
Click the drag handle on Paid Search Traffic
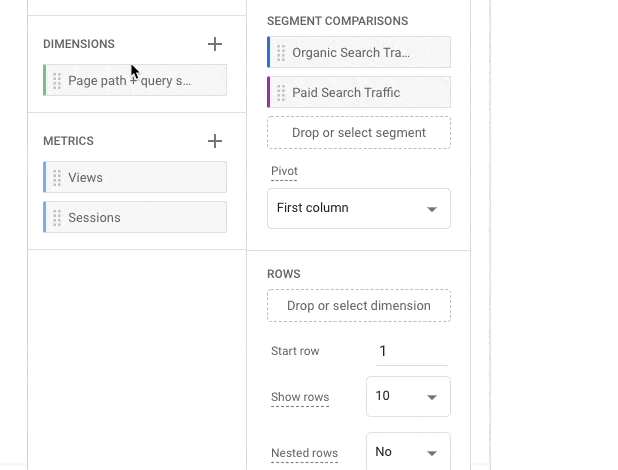click(281, 93)
